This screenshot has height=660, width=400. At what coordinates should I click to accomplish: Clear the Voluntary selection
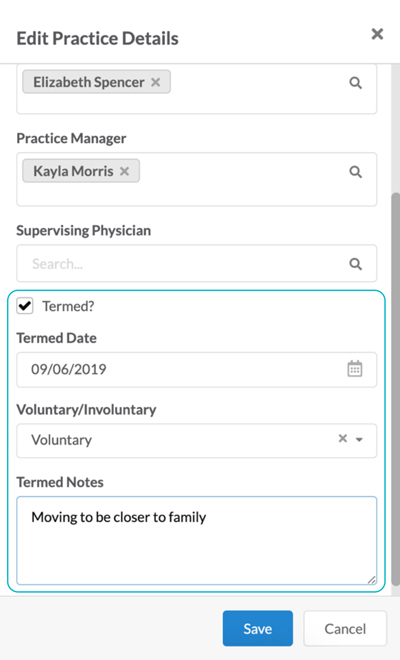[343, 439]
